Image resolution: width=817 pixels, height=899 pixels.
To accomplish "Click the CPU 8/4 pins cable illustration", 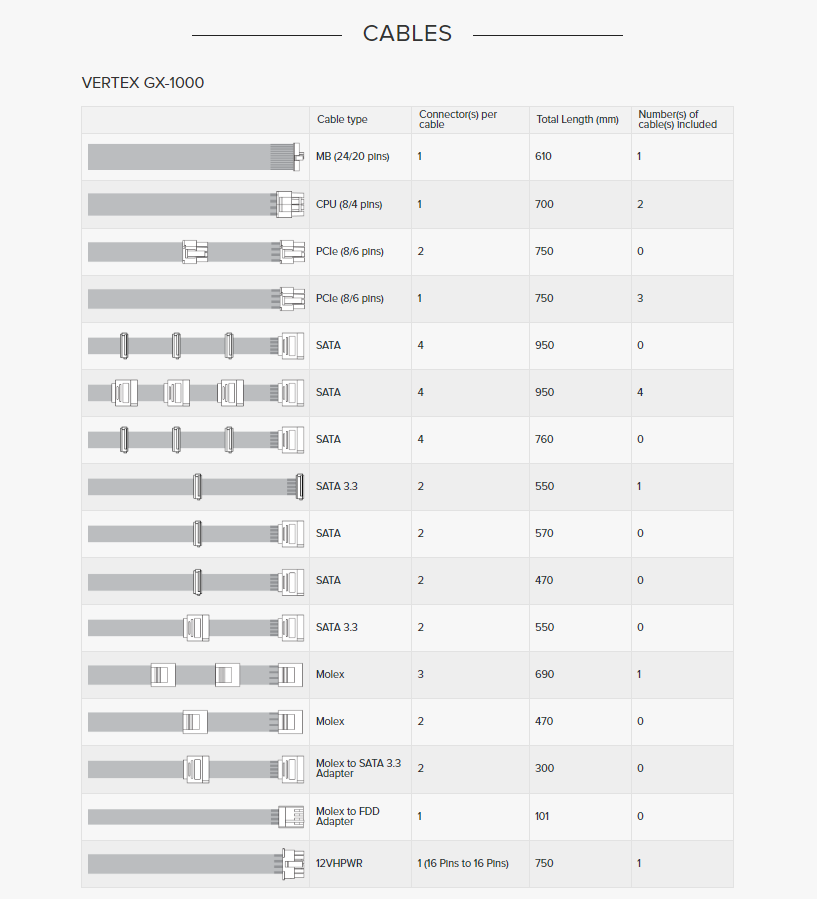I will (x=195, y=204).
